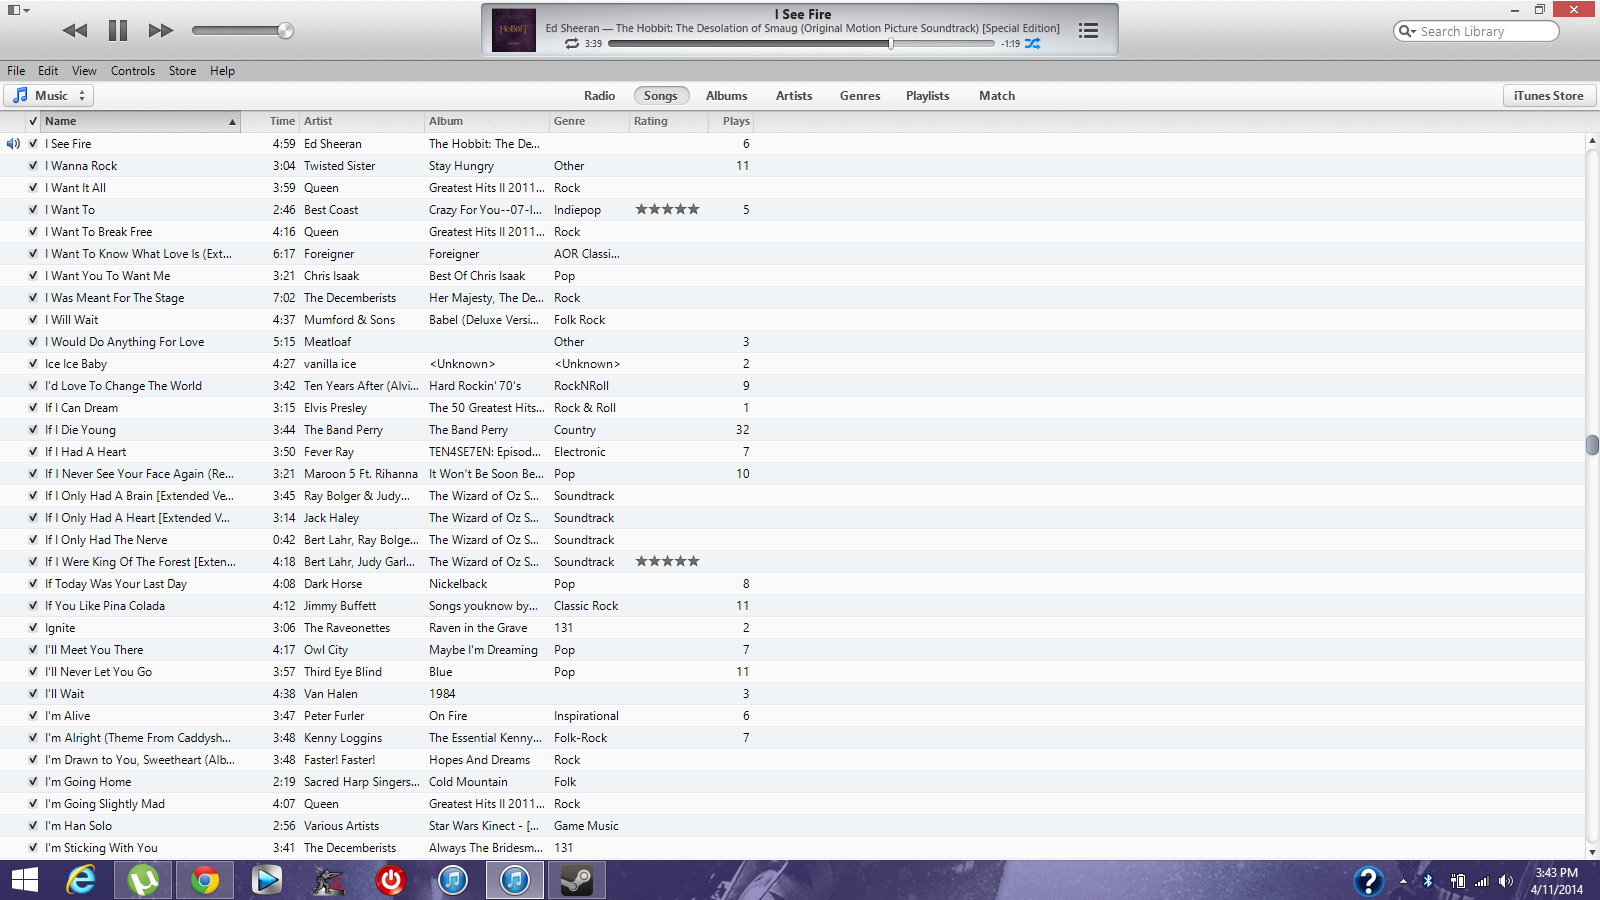
Task: Open the View menu
Action: [x=84, y=71]
